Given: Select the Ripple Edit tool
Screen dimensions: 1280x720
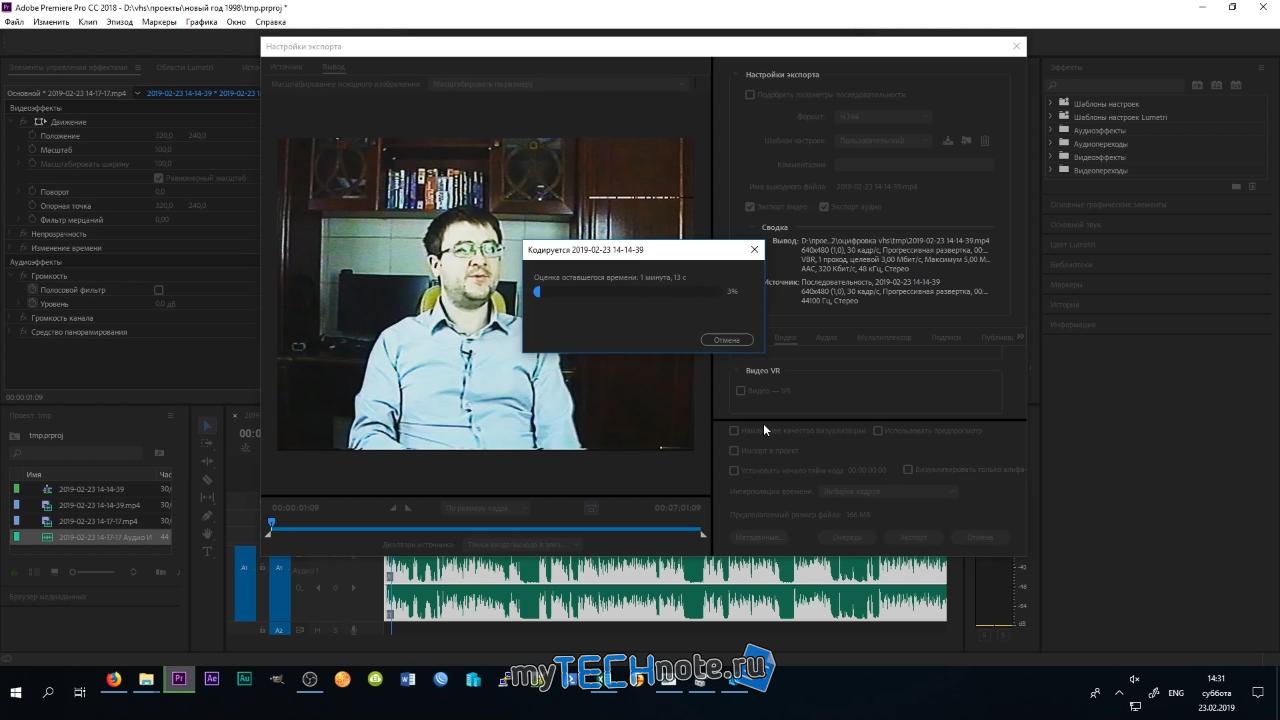Looking at the screenshot, I should point(207,462).
